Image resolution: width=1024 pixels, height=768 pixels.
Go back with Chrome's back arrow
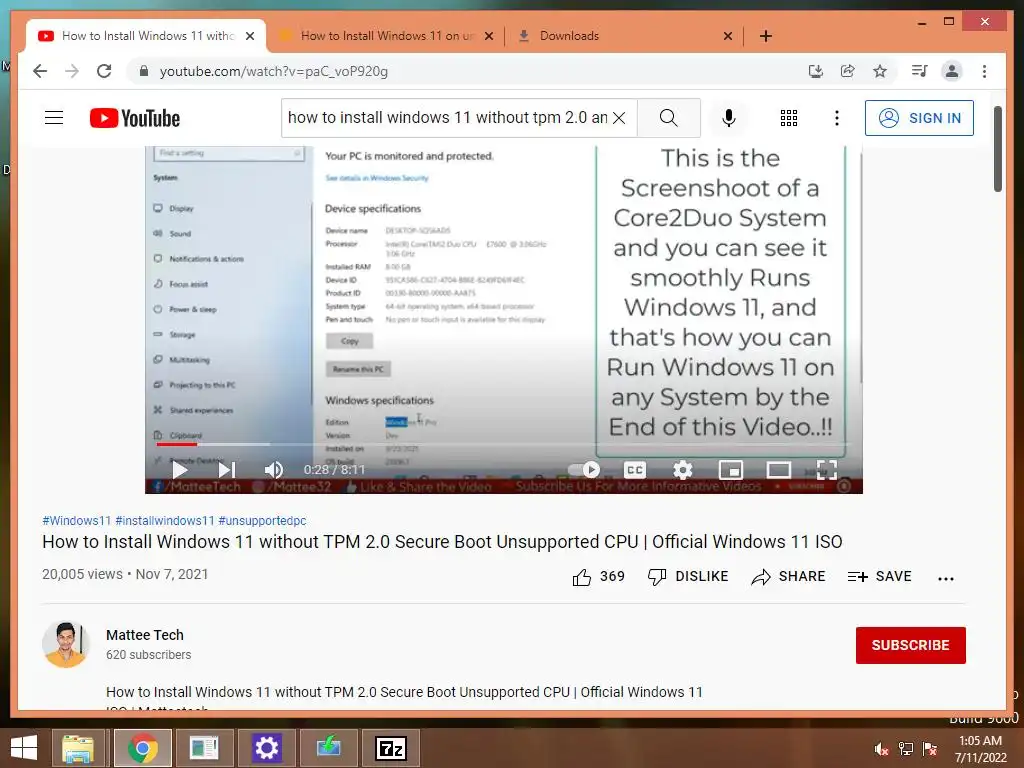click(x=40, y=71)
